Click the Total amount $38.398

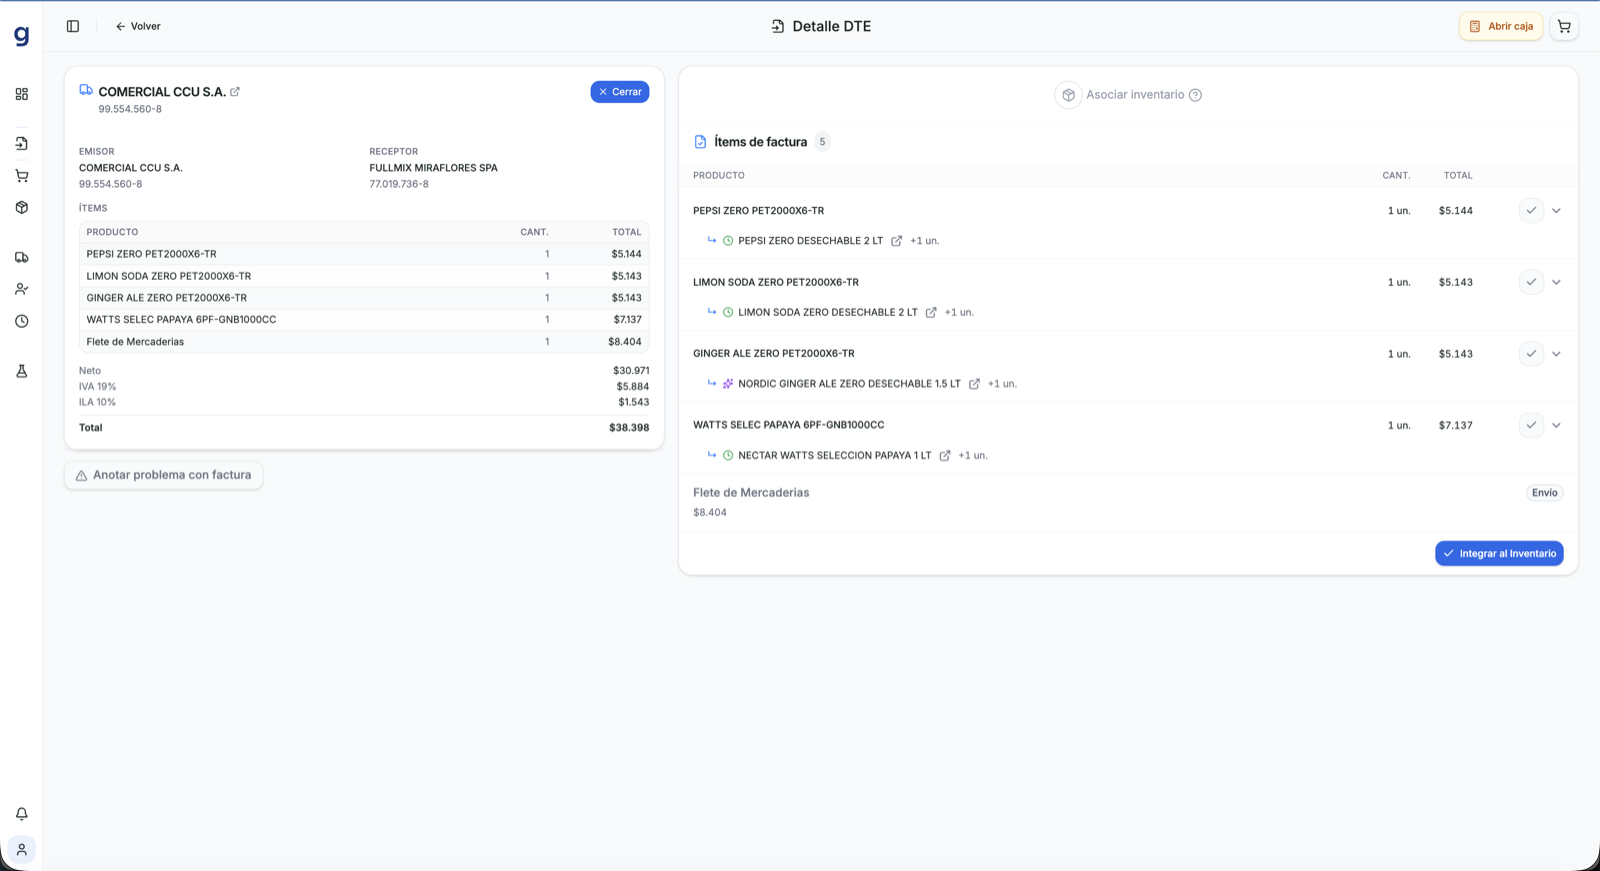click(629, 428)
